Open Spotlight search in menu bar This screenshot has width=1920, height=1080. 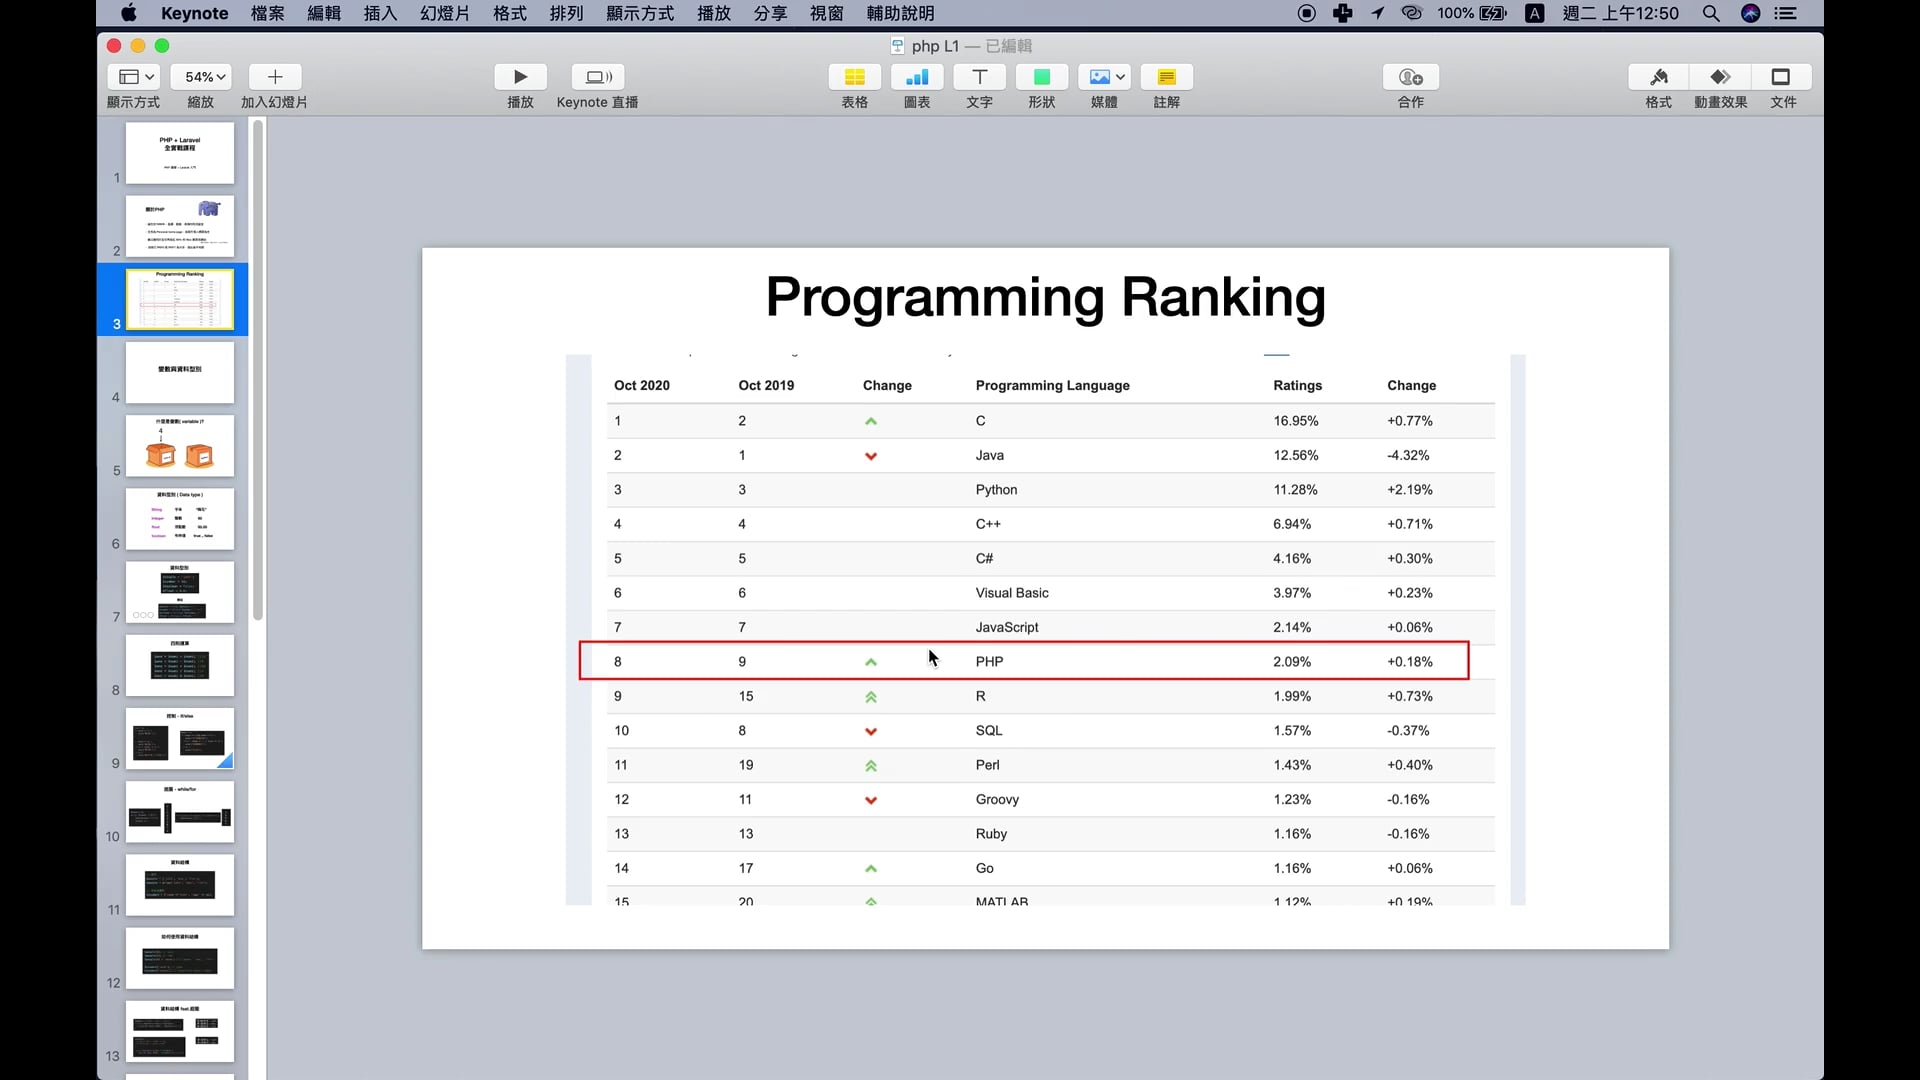[1711, 13]
